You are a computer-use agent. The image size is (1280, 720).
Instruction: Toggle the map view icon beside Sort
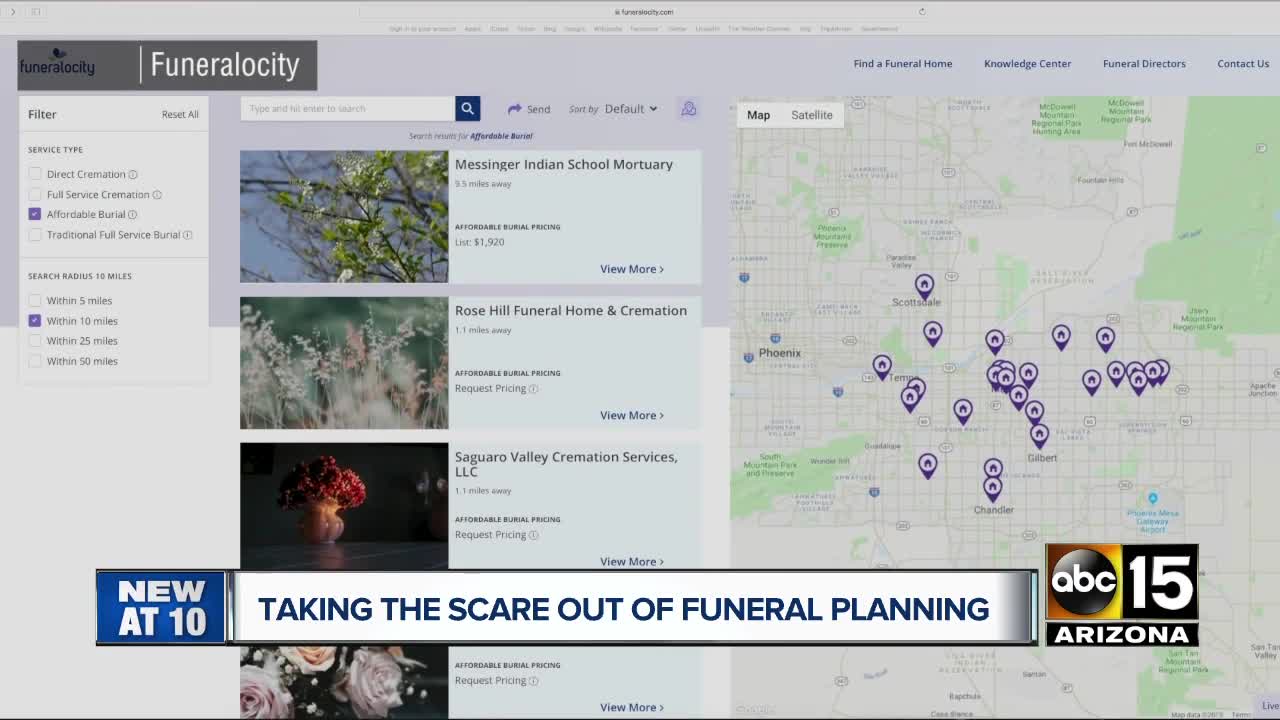click(689, 109)
